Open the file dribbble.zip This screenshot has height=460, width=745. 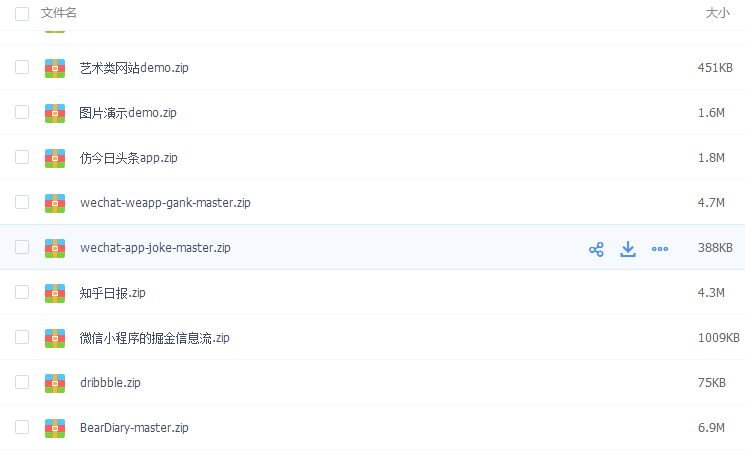110,383
